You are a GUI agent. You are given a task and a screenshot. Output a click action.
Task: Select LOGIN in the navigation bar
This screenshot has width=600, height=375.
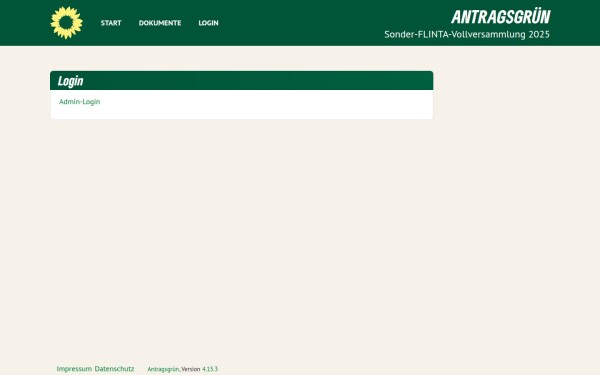click(x=209, y=23)
